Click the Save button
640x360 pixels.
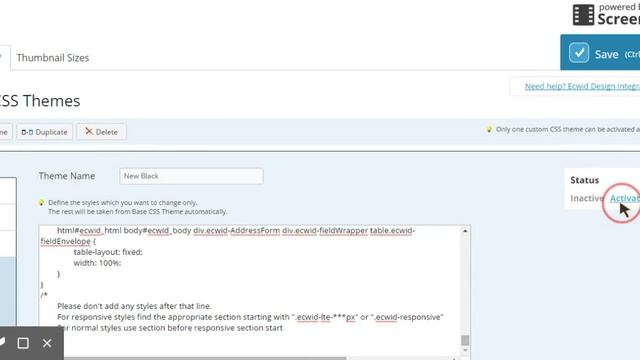point(600,53)
